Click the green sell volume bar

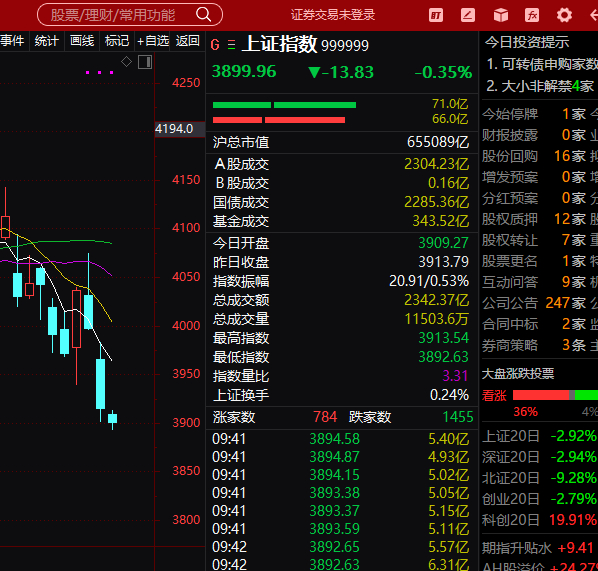click(284, 105)
